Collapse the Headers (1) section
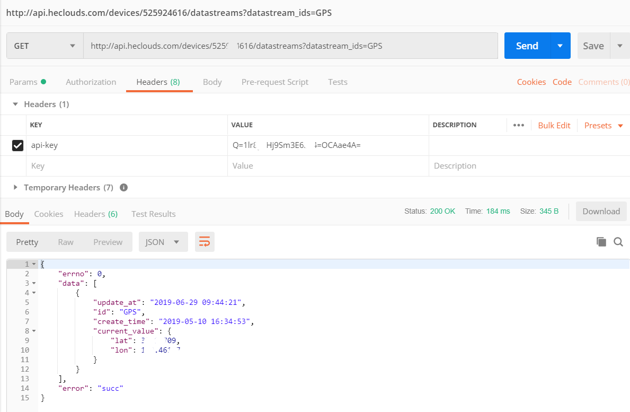The width and height of the screenshot is (630, 412). click(x=15, y=104)
